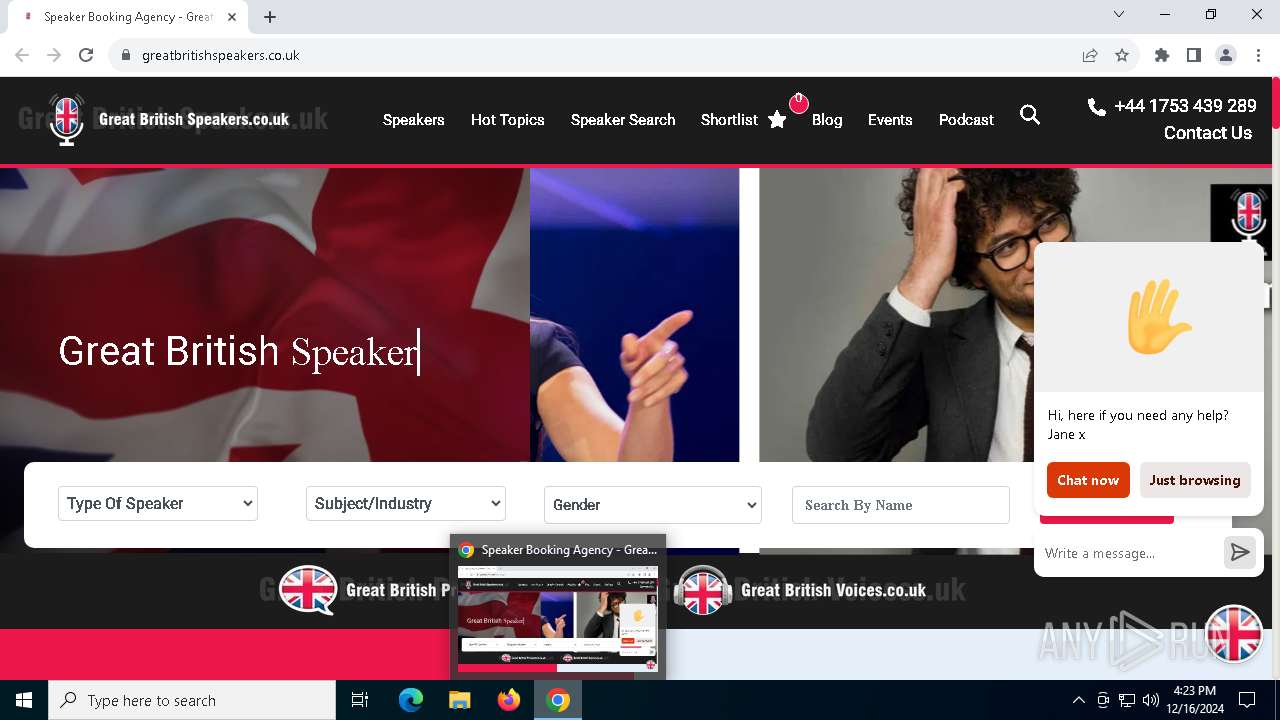Open the Chrome three-dot menu
The height and width of the screenshot is (720, 1280).
coord(1258,55)
